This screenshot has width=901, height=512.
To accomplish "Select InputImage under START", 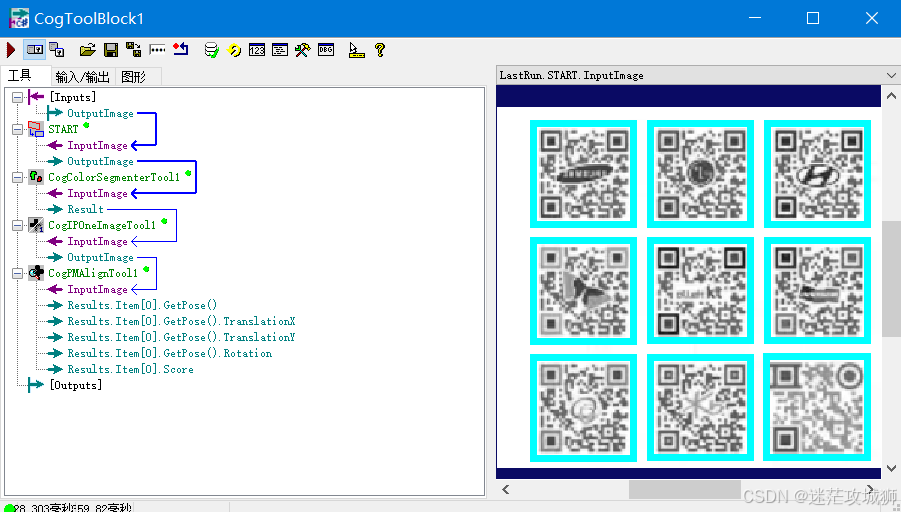I will [97, 145].
